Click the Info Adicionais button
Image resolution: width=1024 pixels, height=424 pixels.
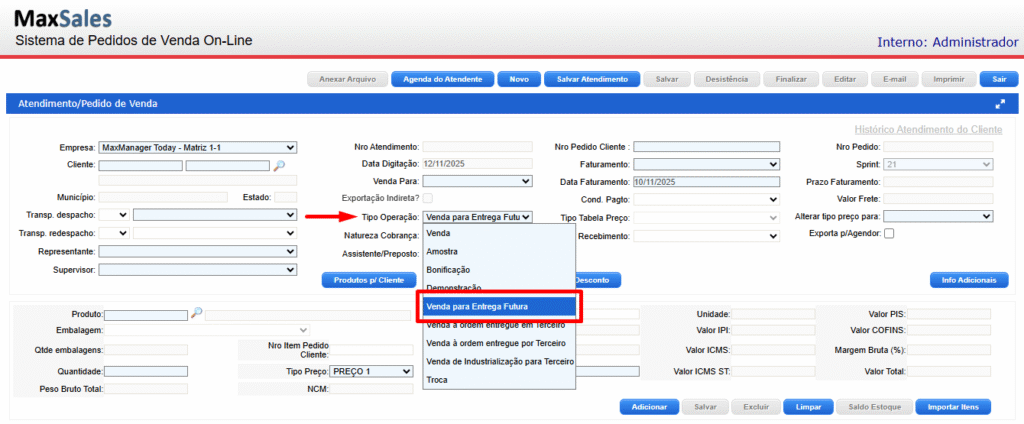click(x=961, y=280)
